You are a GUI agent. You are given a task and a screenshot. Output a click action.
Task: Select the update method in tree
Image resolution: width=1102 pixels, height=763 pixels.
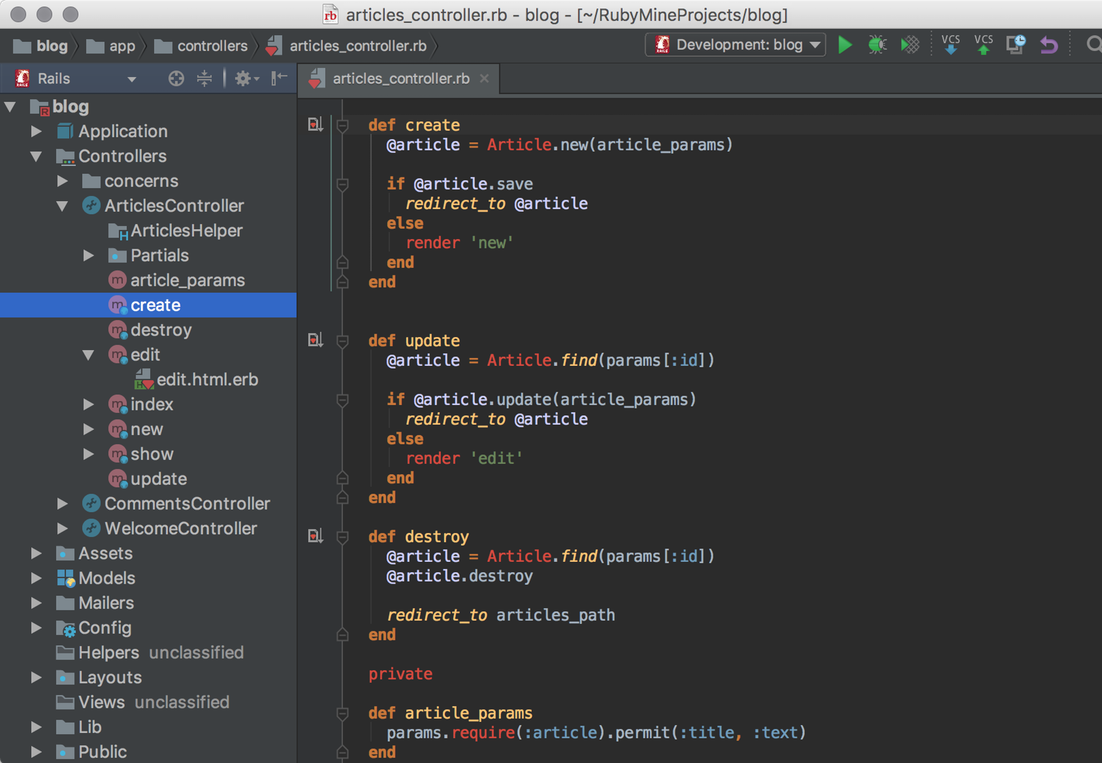pyautogui.click(x=148, y=479)
